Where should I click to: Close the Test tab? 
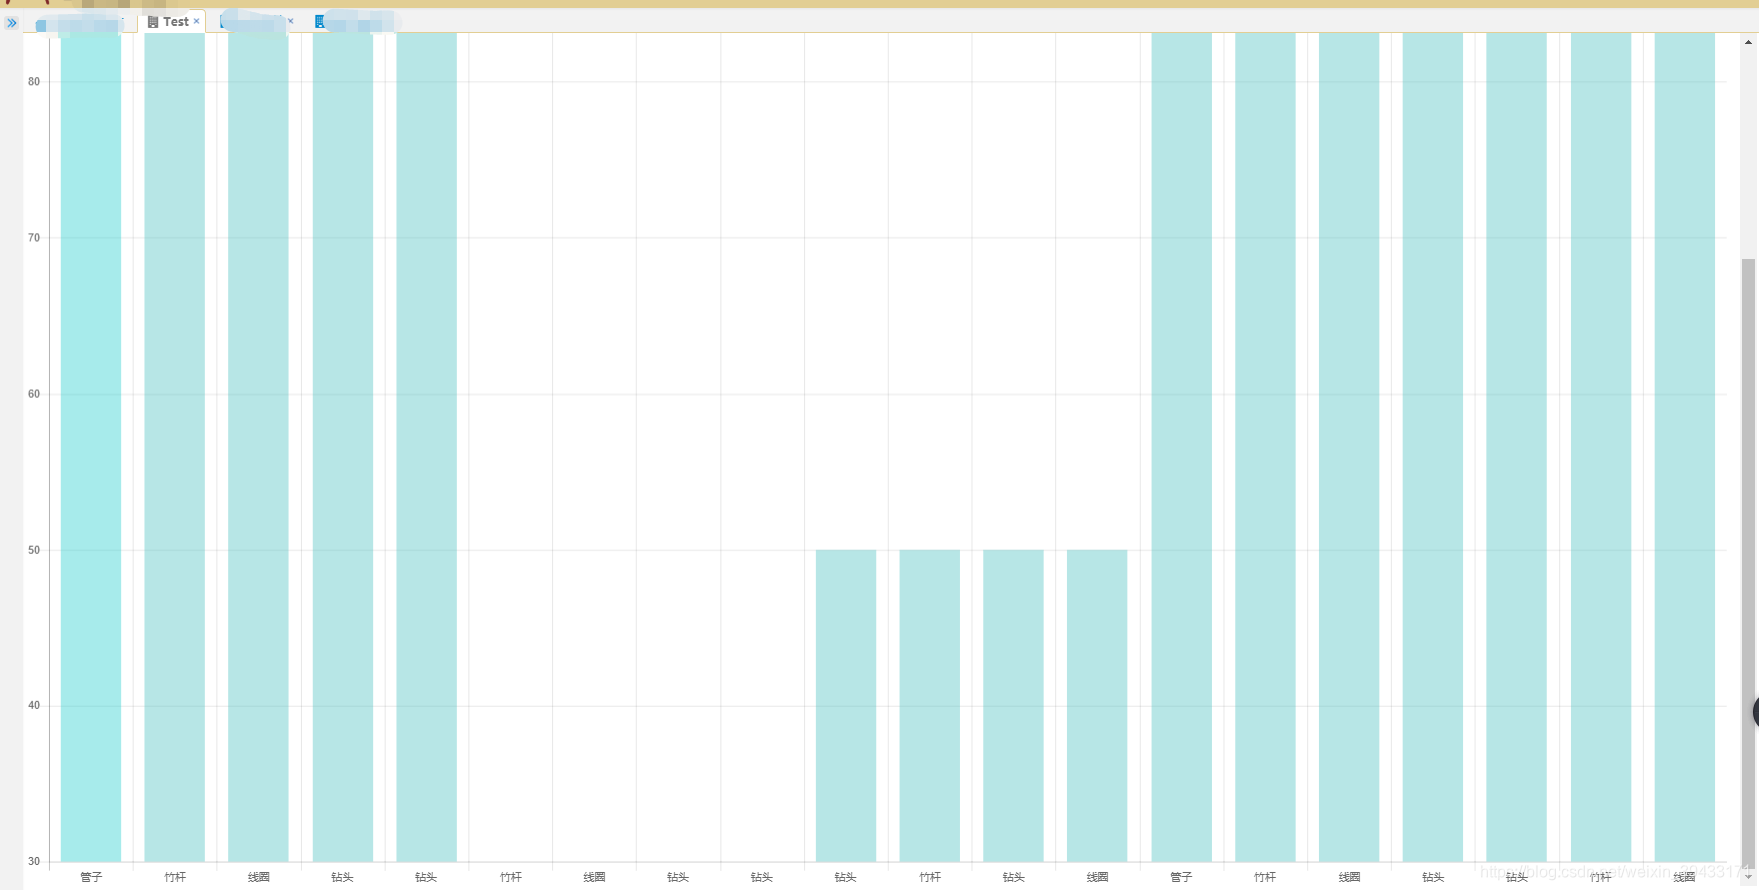[x=197, y=21]
